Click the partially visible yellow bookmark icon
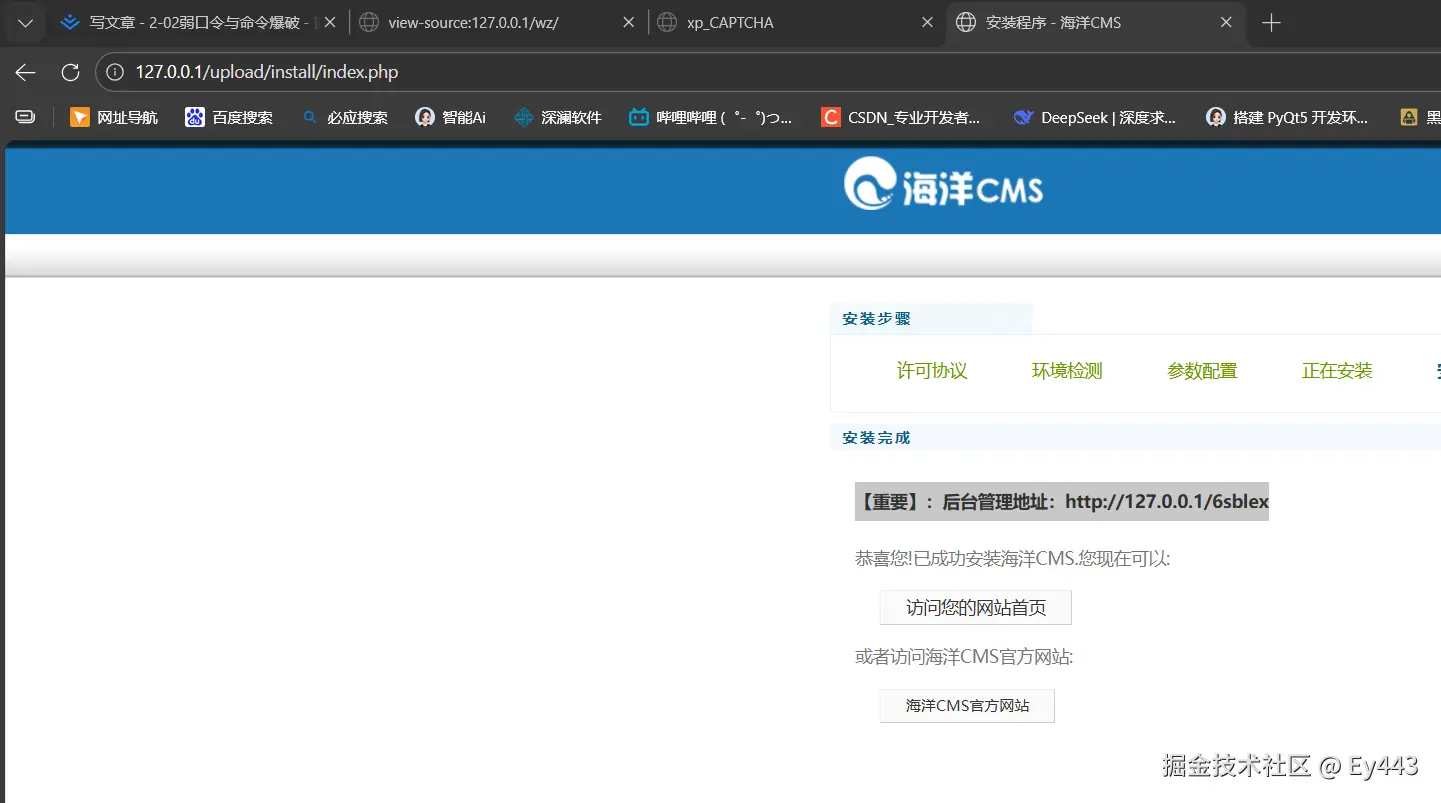 [x=1409, y=117]
